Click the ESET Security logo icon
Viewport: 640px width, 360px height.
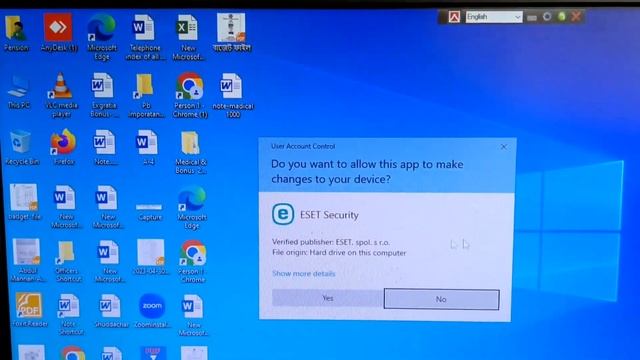pos(283,214)
